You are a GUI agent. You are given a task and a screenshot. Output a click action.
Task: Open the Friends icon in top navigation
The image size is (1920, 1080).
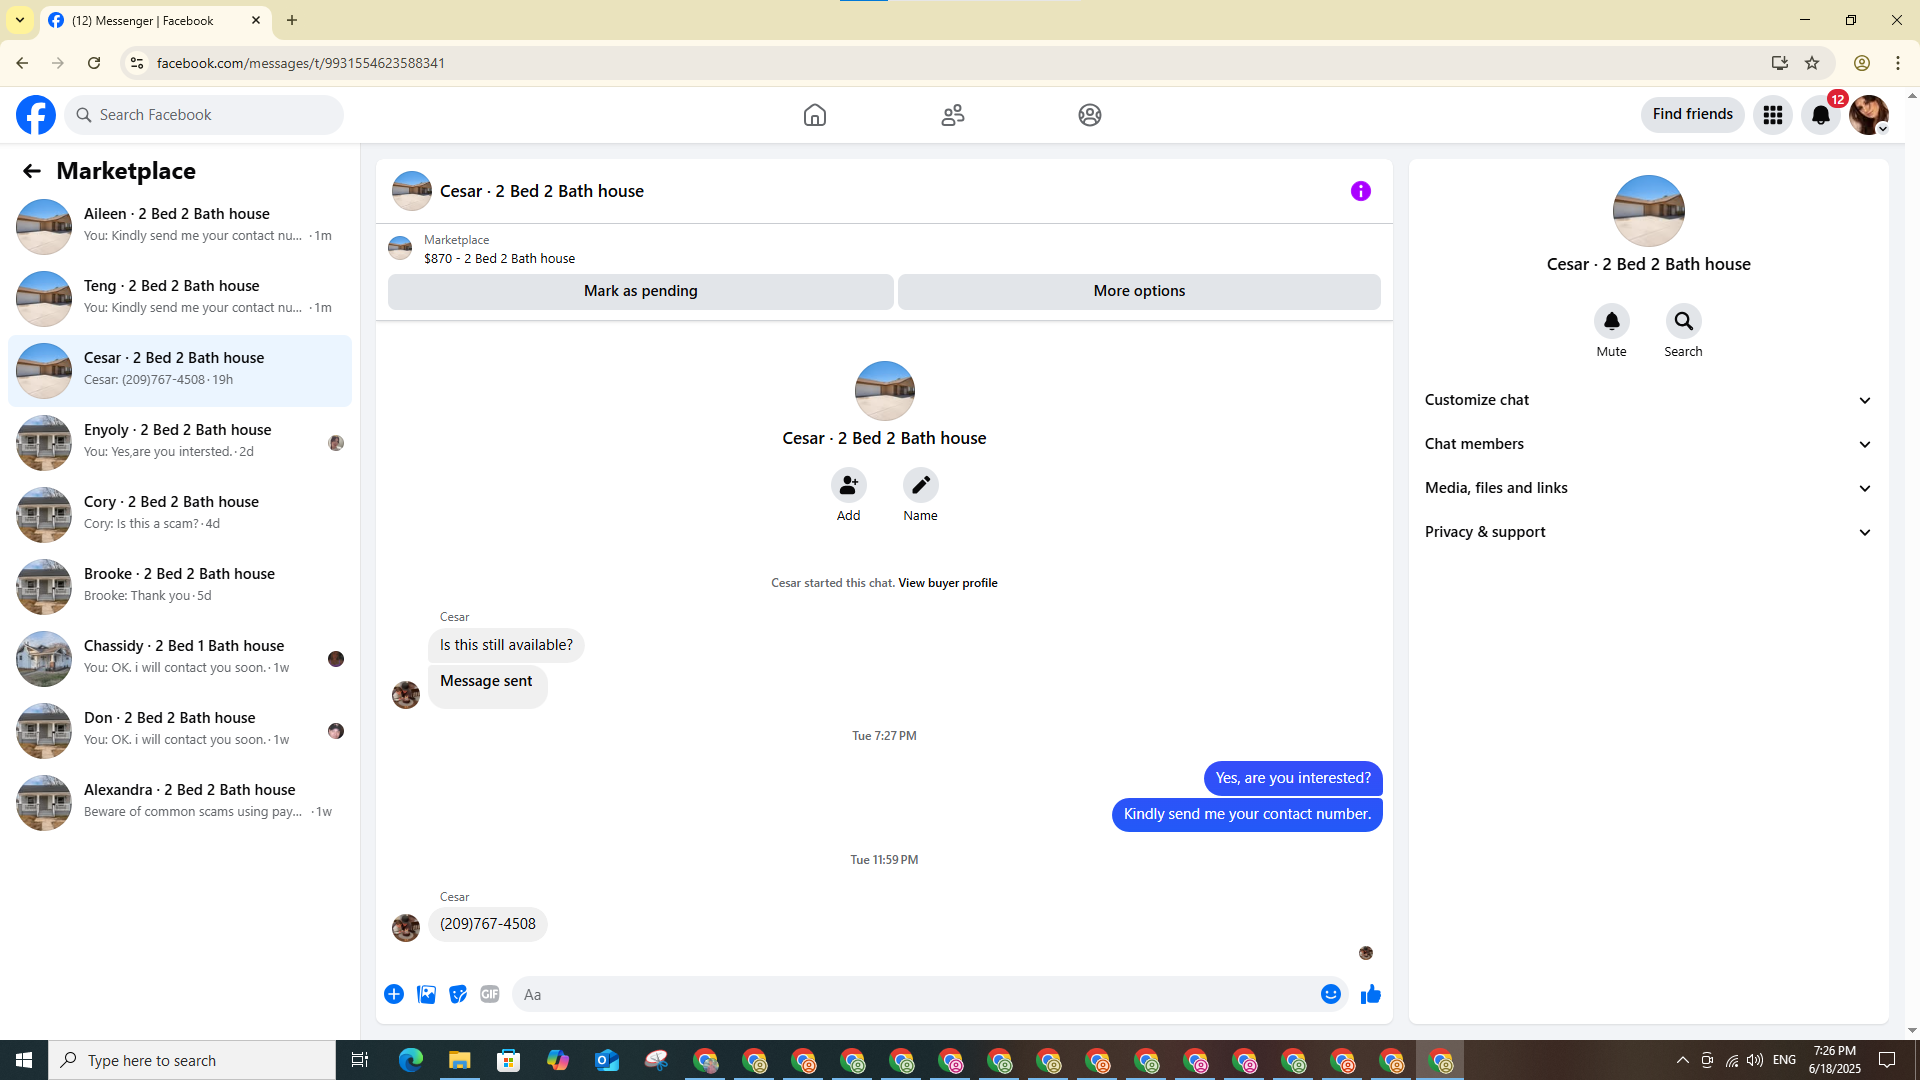pos(953,115)
